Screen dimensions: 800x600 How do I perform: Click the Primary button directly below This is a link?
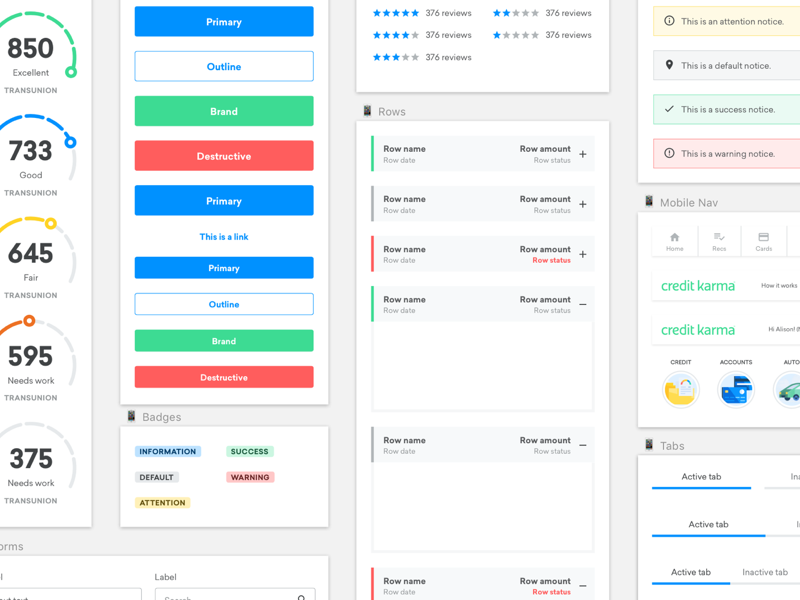tap(224, 268)
